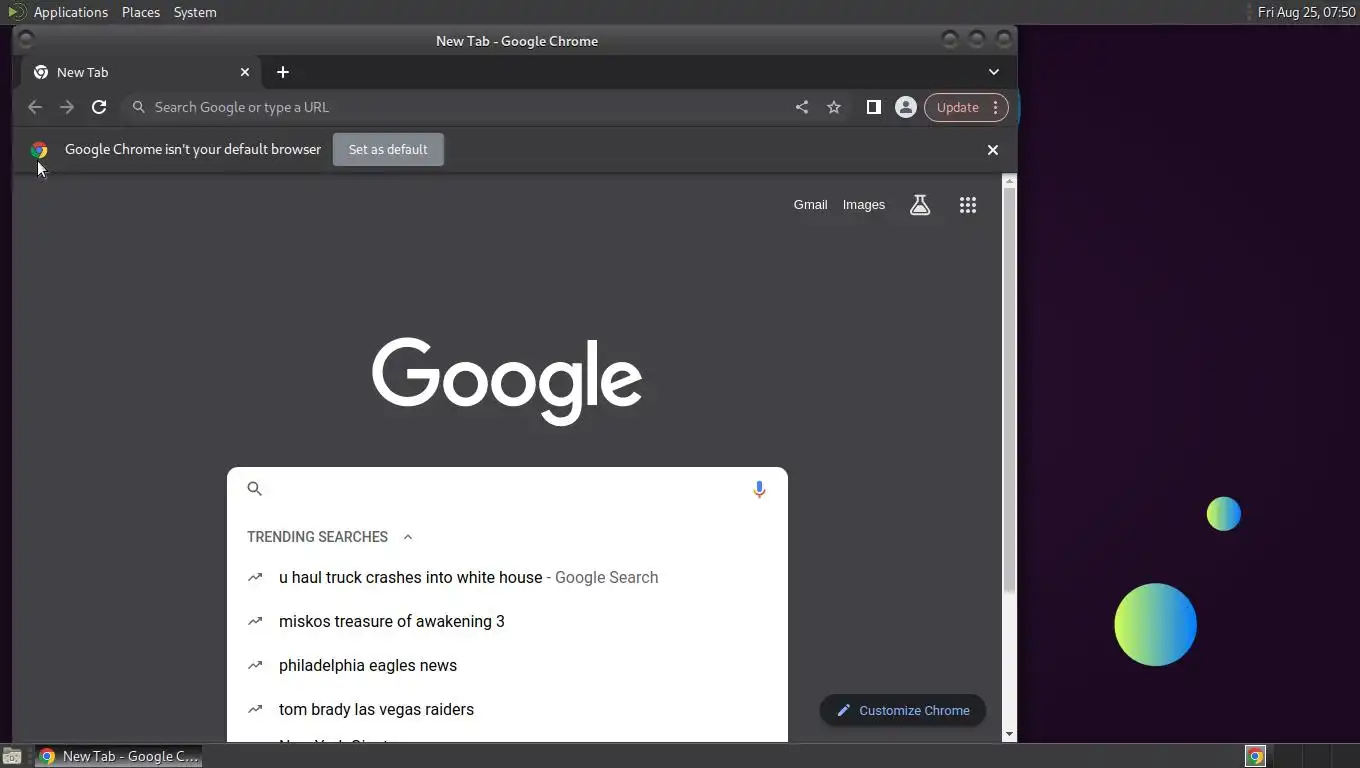Close the New Tab tab
This screenshot has height=768, width=1360.
pyautogui.click(x=245, y=72)
